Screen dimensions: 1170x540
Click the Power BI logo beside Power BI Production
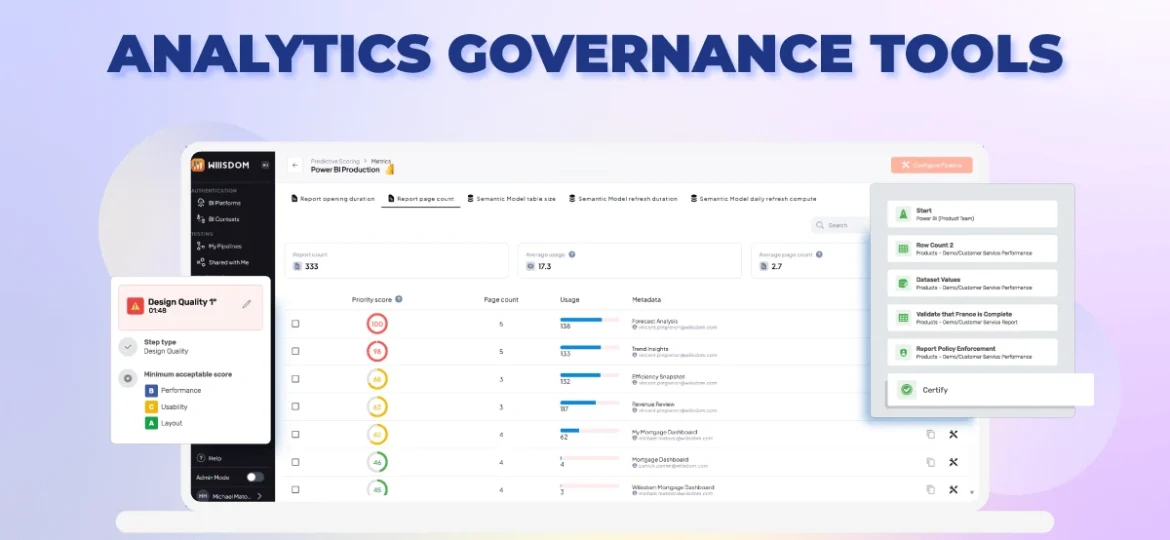pyautogui.click(x=390, y=169)
